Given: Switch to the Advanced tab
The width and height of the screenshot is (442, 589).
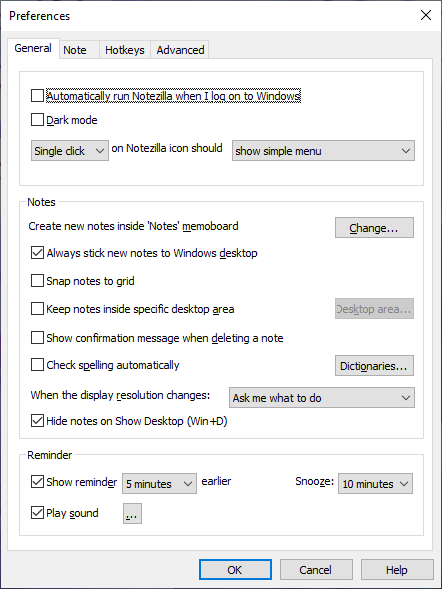Looking at the screenshot, I should [180, 50].
